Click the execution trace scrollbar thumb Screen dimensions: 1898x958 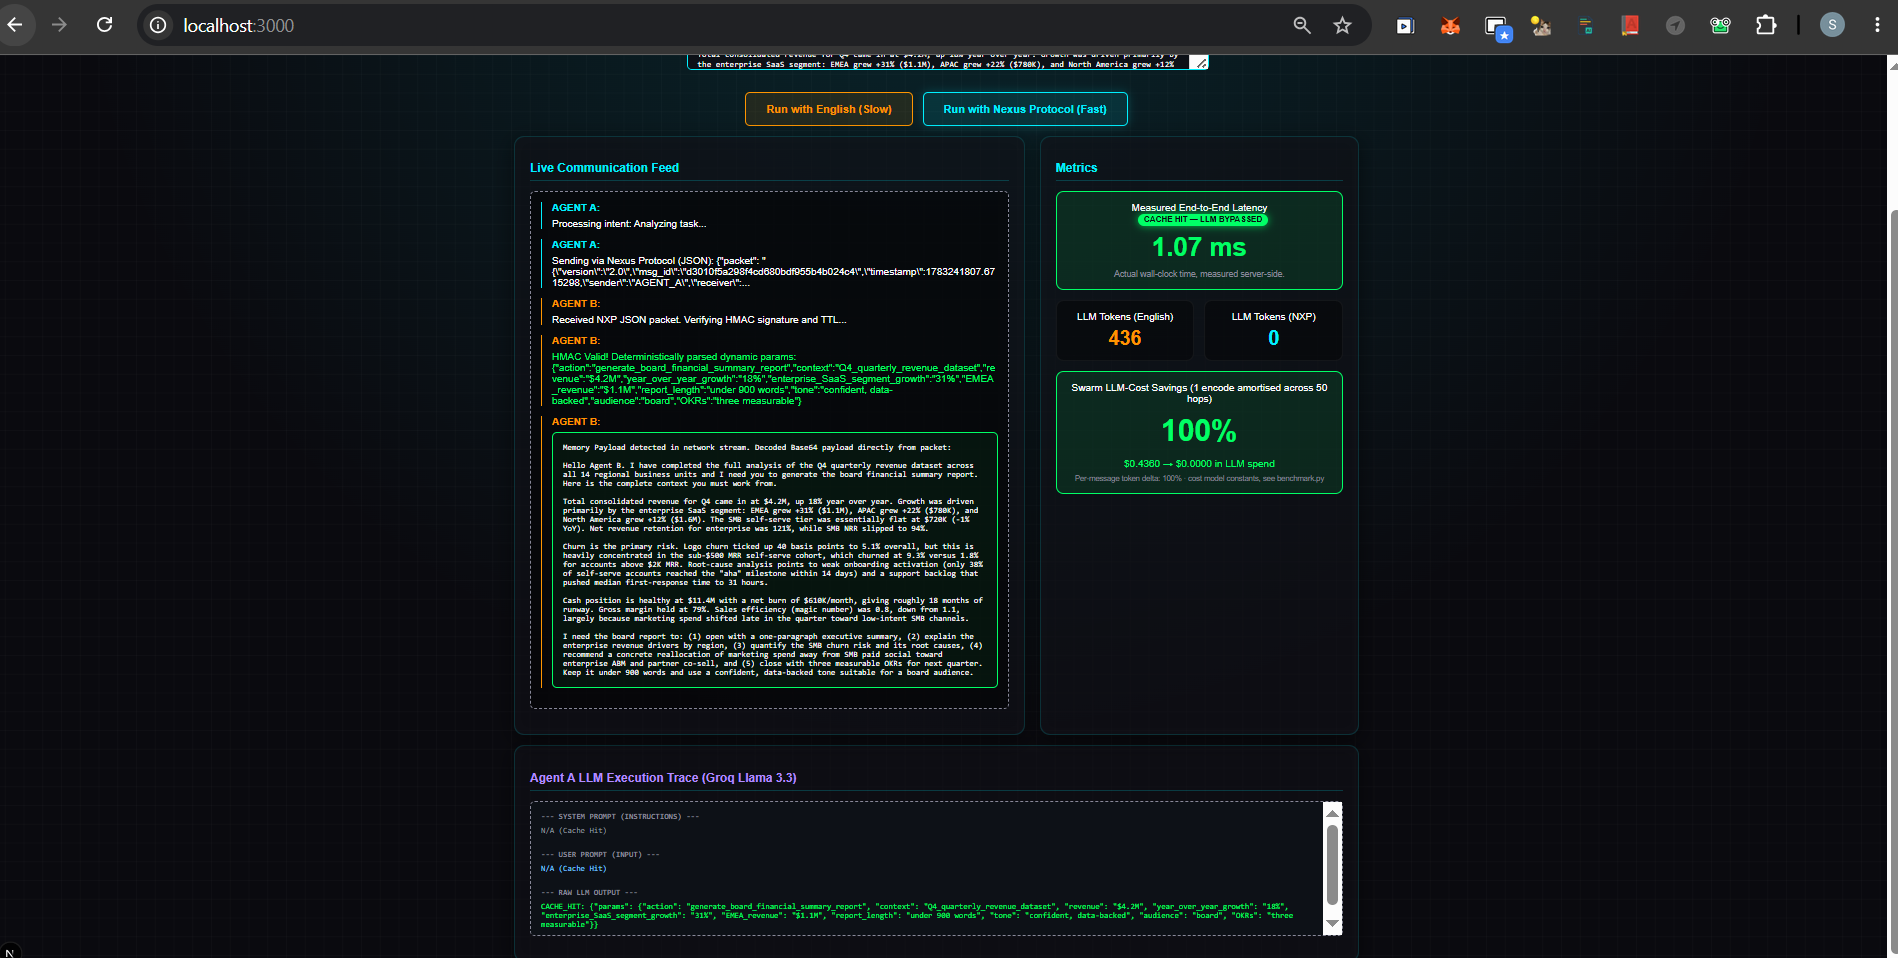pyautogui.click(x=1332, y=865)
